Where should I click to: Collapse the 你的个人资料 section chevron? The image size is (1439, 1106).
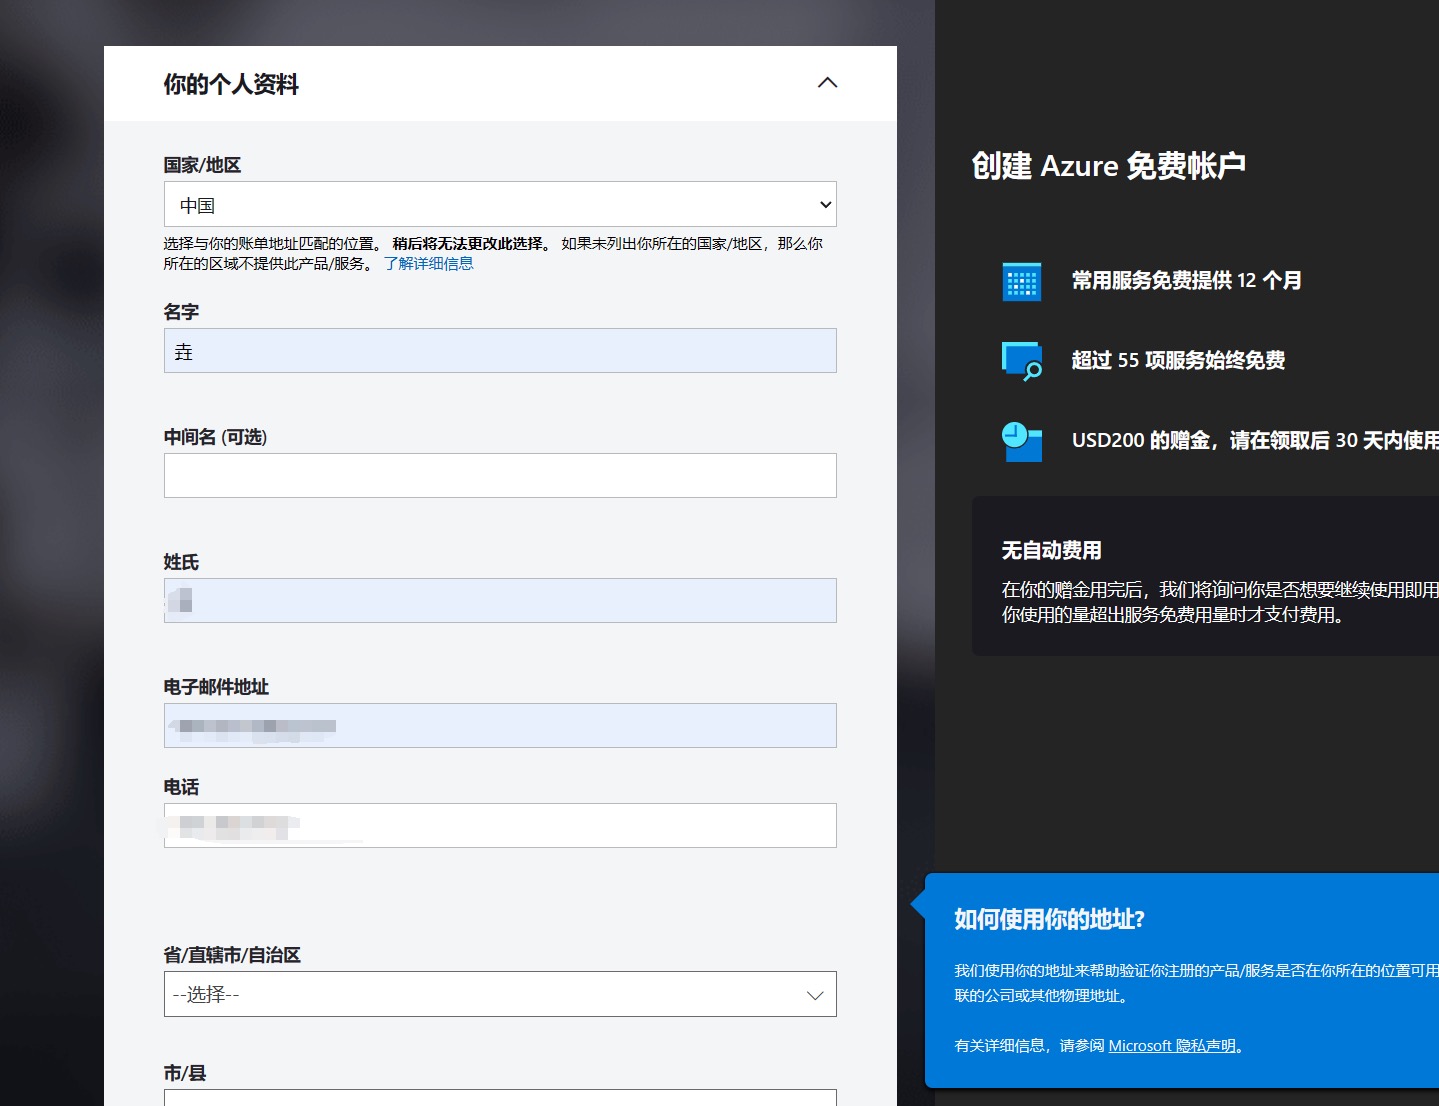click(827, 83)
